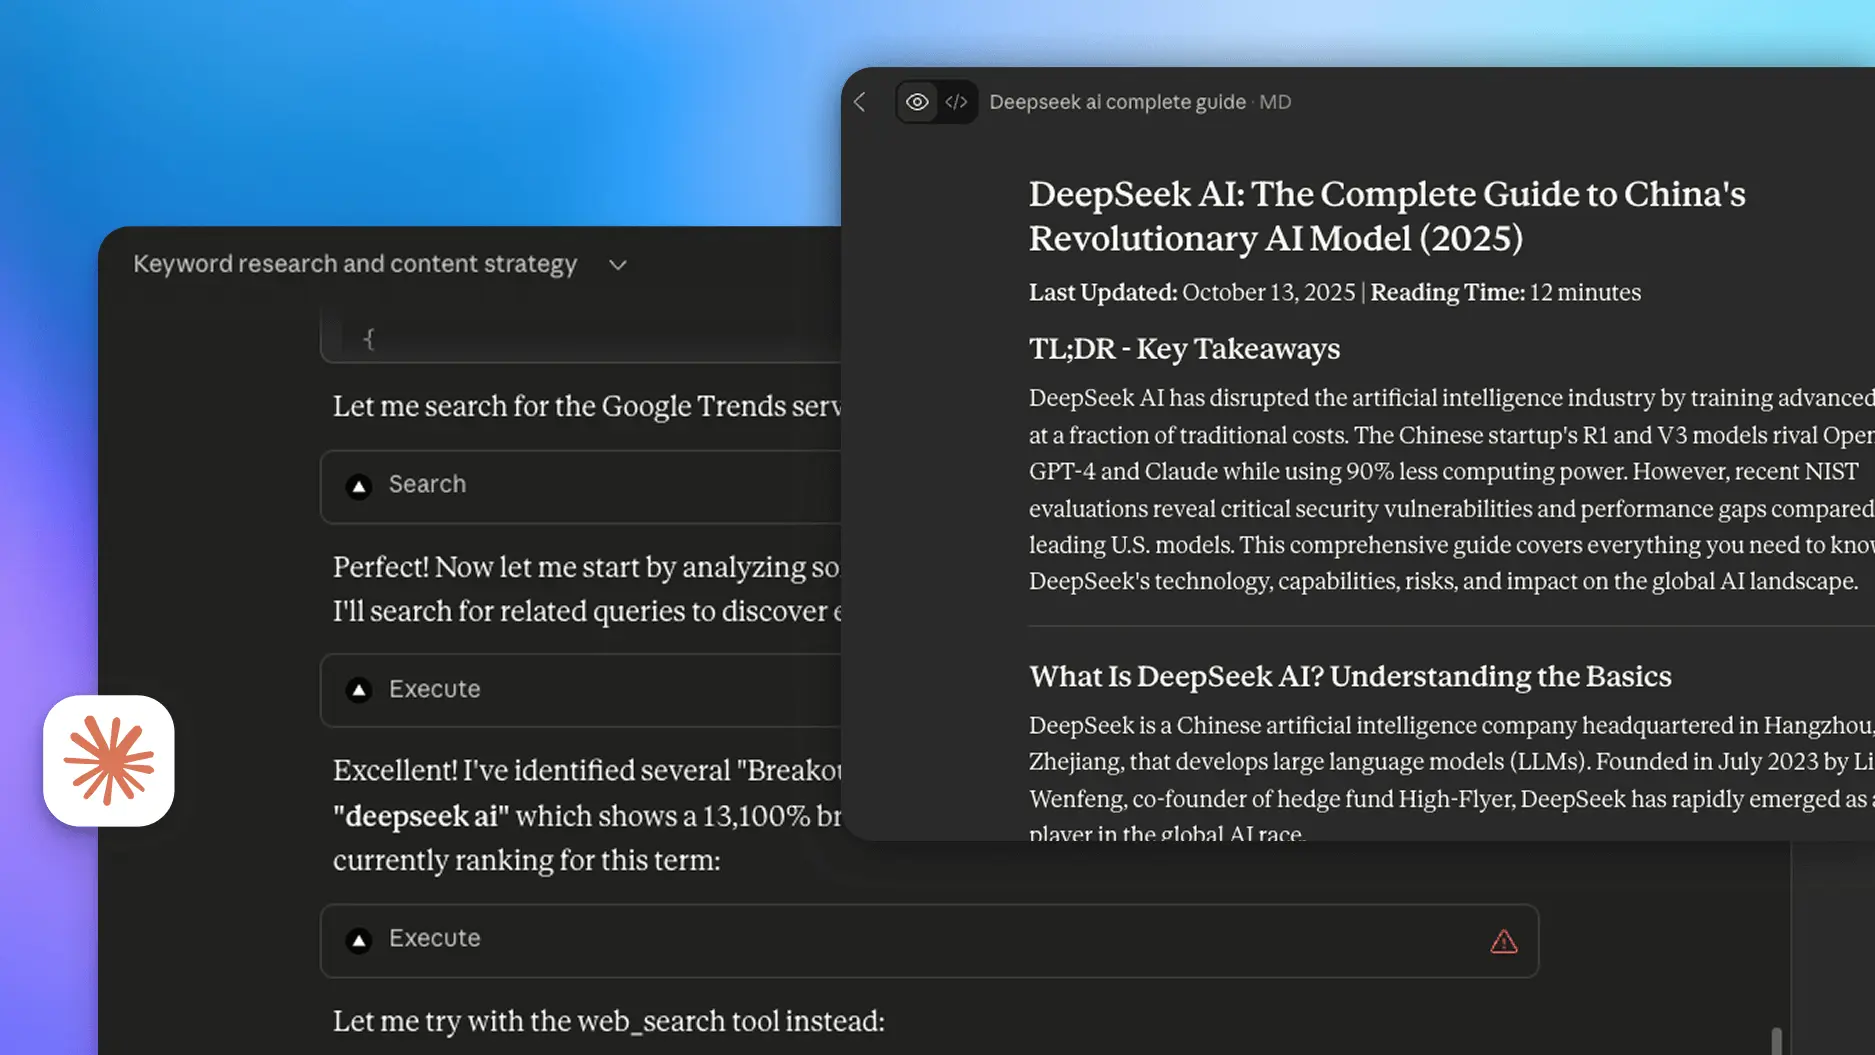Click the red warning triangle icon
The image size is (1875, 1055).
[1503, 941]
